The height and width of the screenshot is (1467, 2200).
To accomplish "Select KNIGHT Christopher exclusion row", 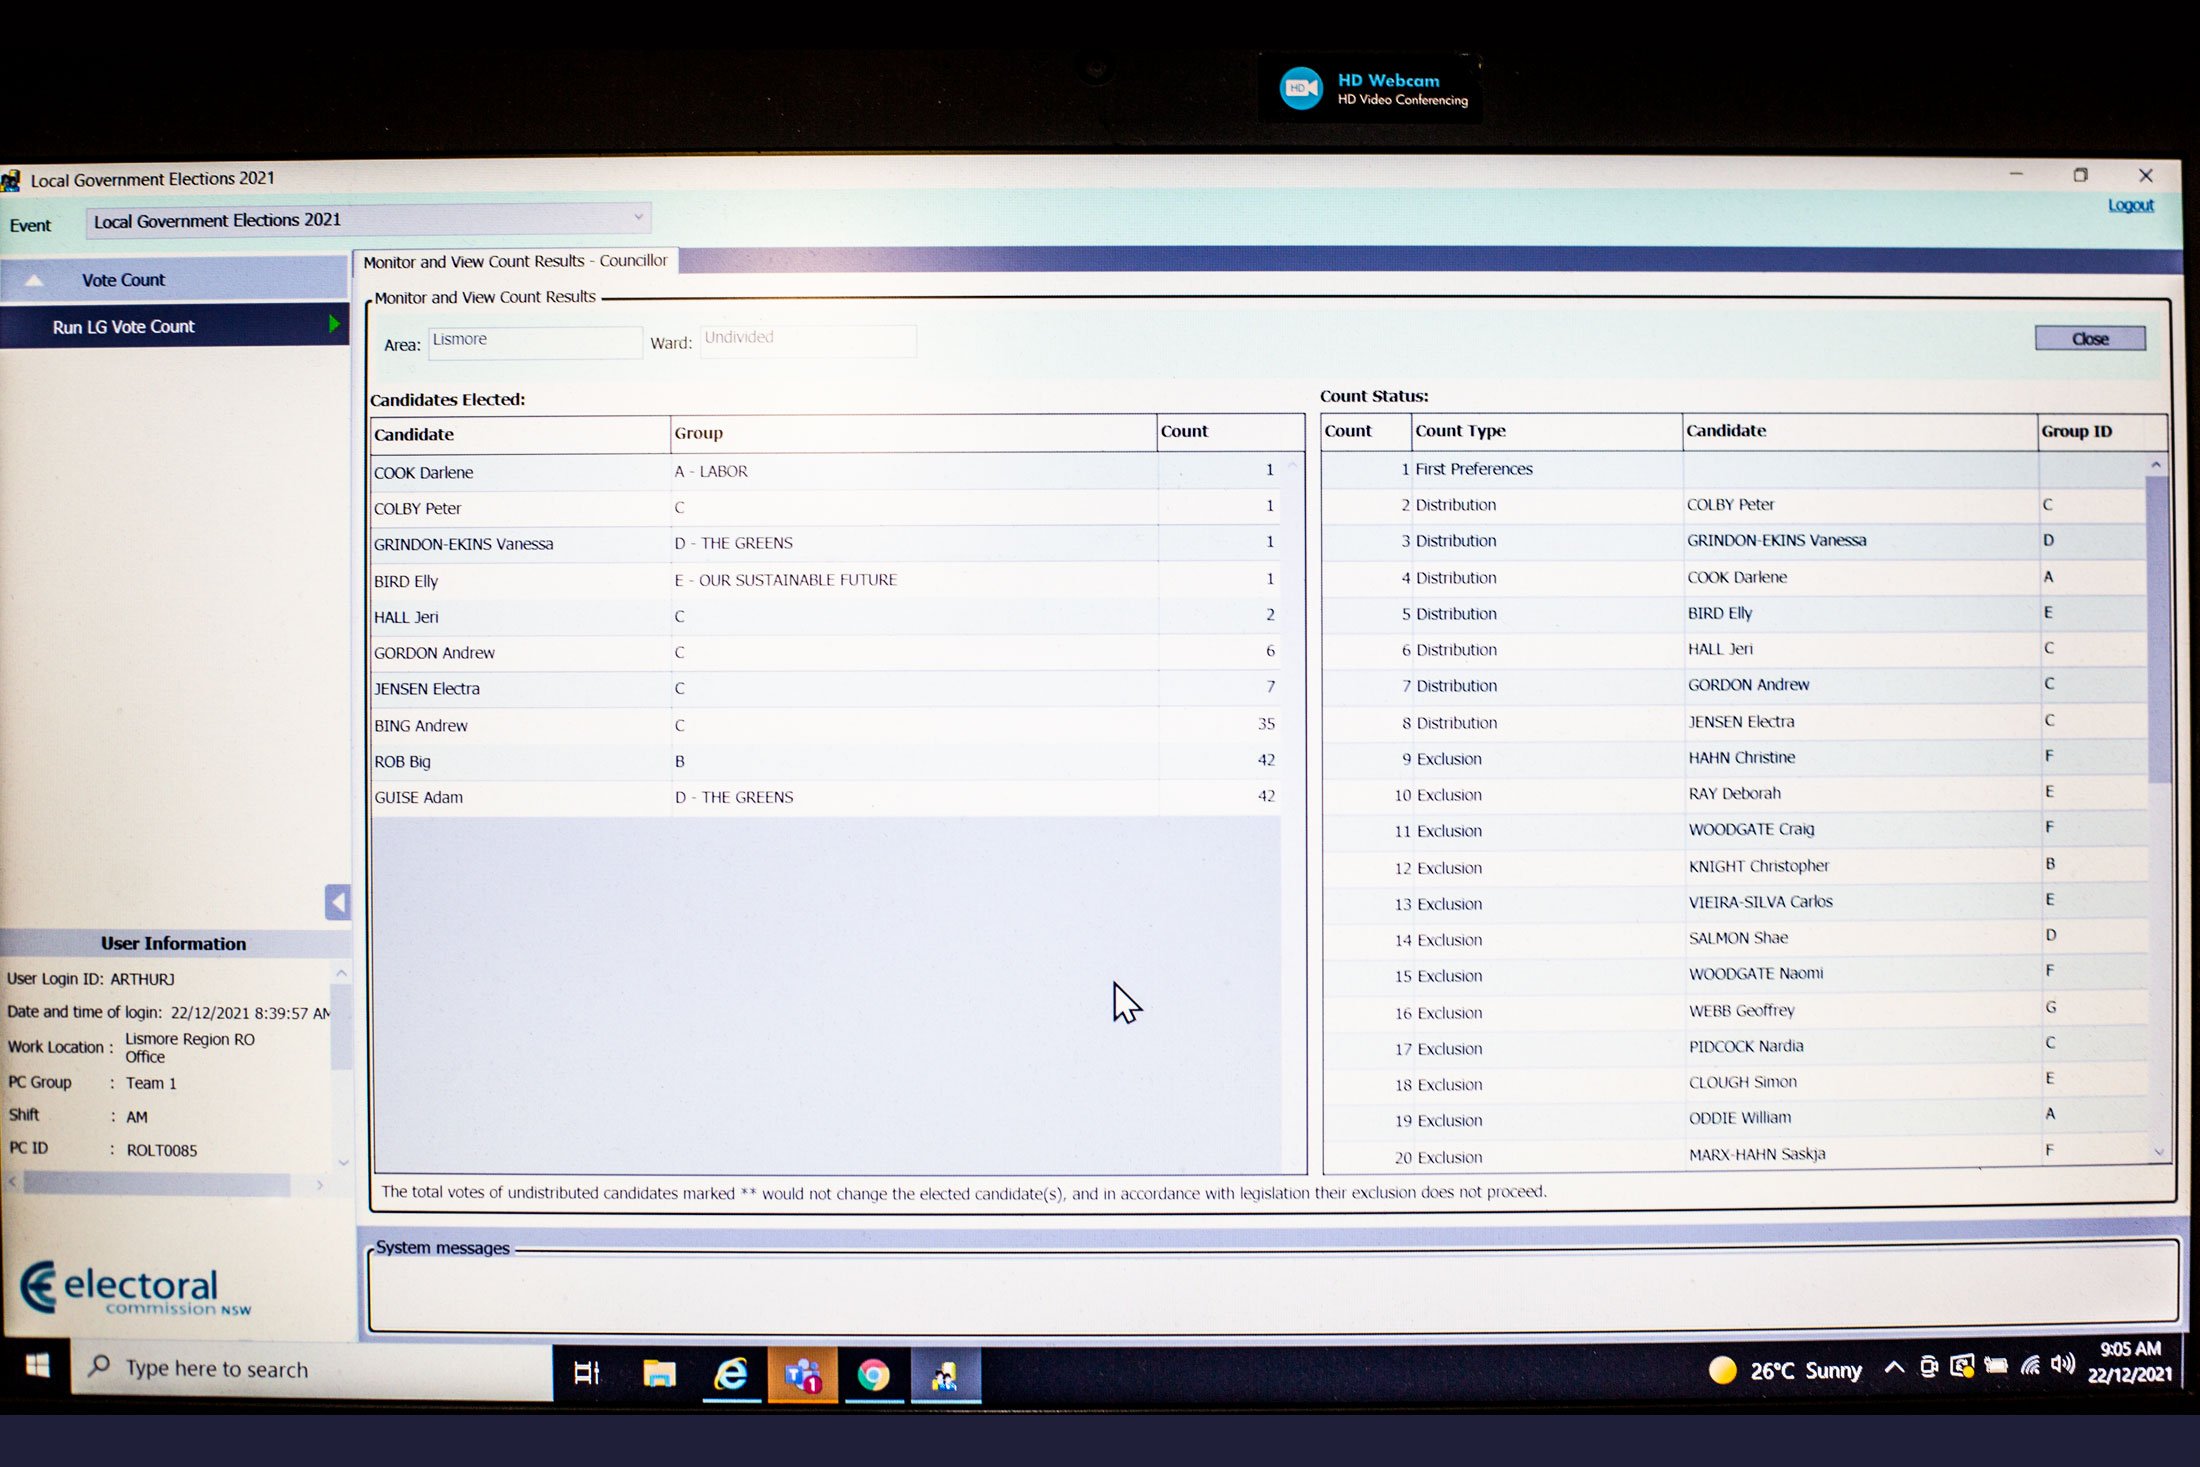I will [x=1734, y=867].
